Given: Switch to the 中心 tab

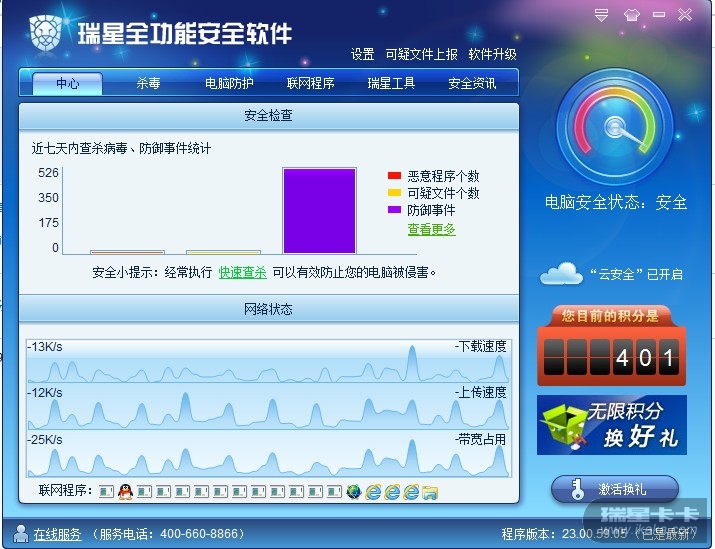Looking at the screenshot, I should 67,83.
